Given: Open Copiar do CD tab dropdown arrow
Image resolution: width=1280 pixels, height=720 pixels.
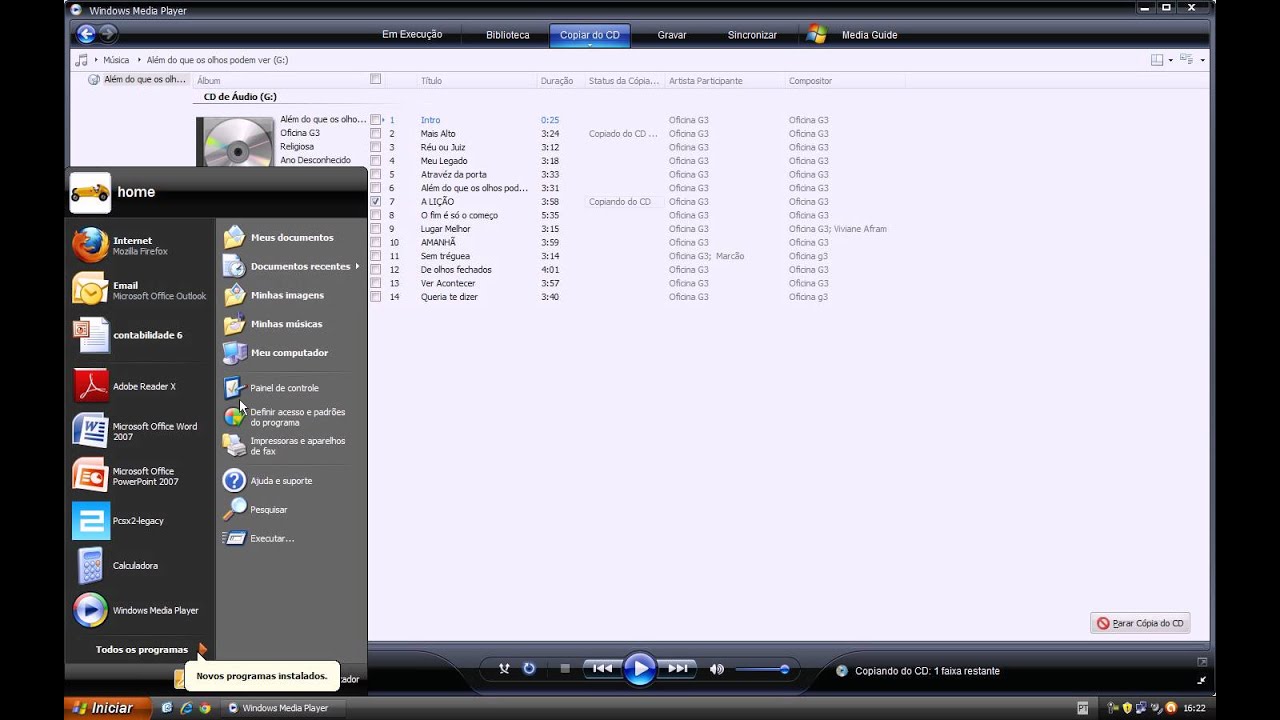Looking at the screenshot, I should (x=590, y=44).
